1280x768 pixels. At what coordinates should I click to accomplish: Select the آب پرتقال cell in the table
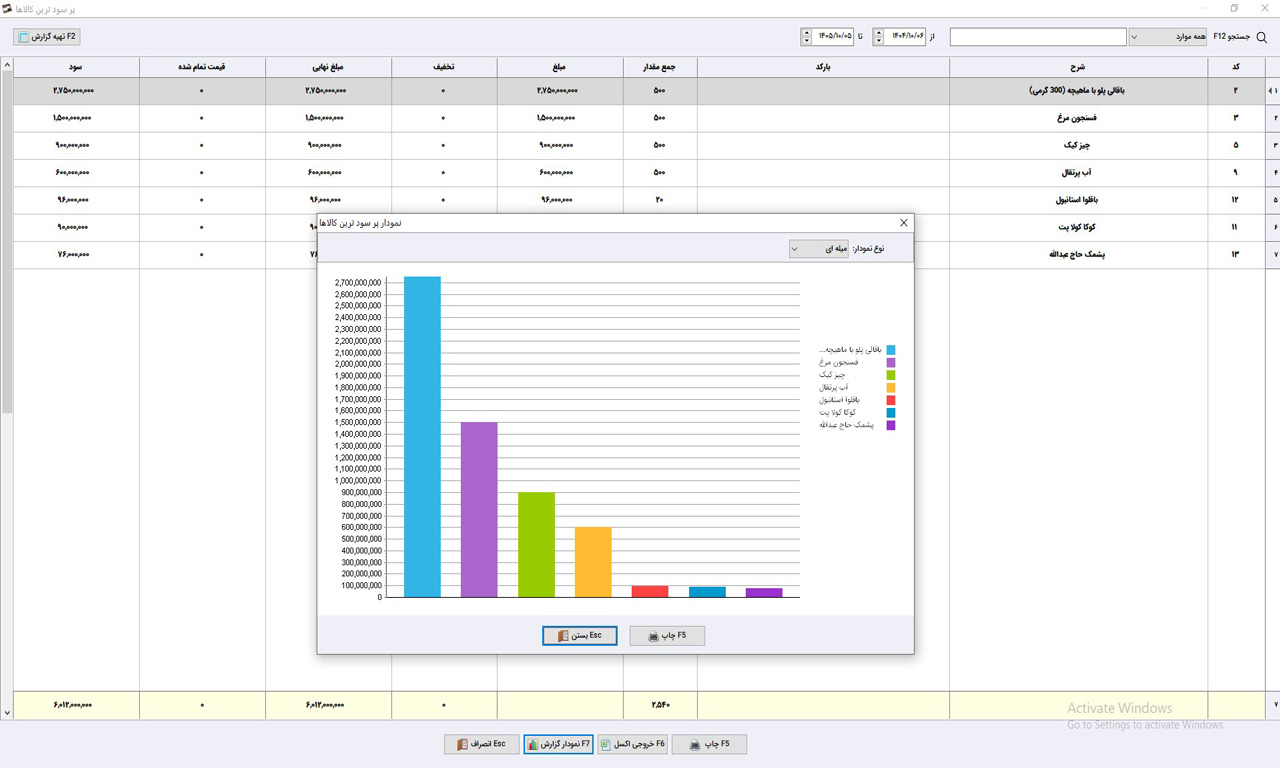(1078, 173)
